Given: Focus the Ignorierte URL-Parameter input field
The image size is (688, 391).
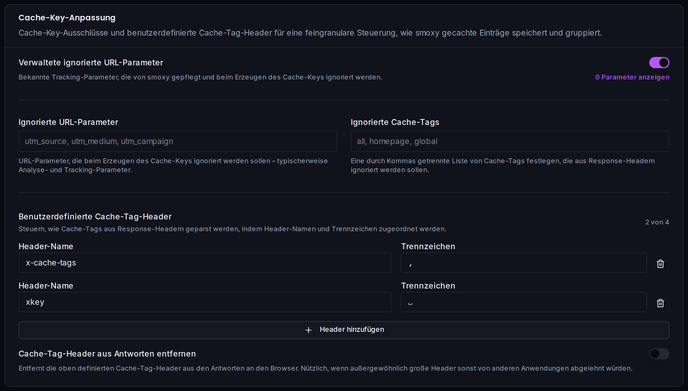Looking at the screenshot, I should tap(178, 141).
